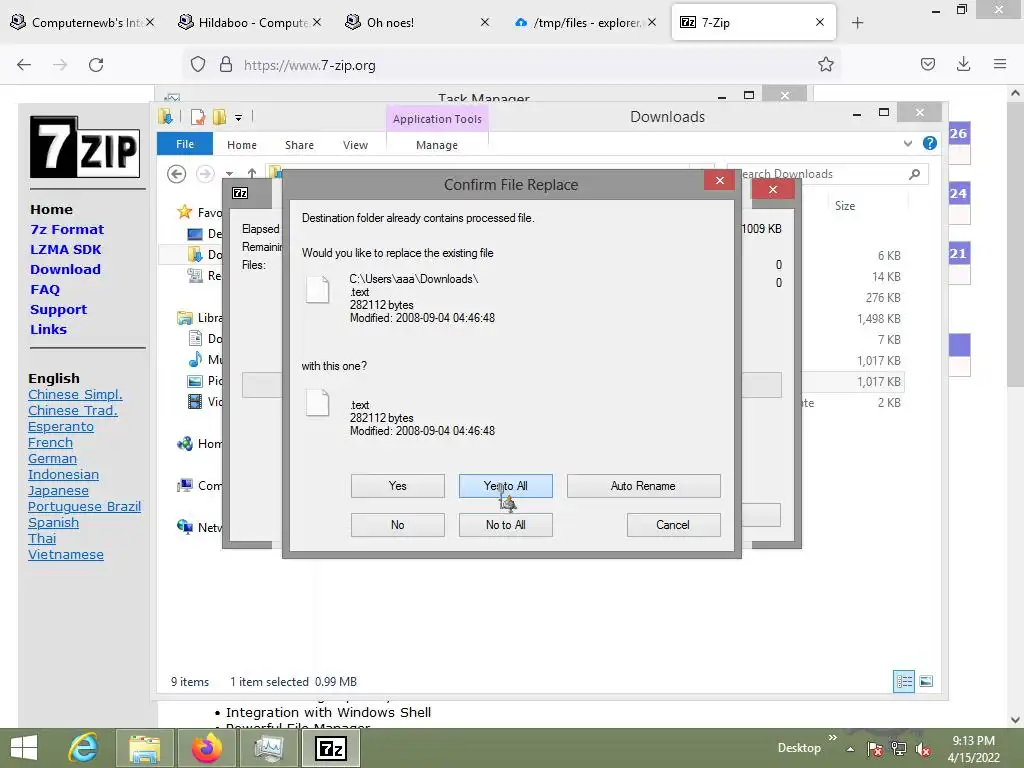The image size is (1024, 768).
Task: Open the Download link on 7-zip site
Action: click(65, 269)
